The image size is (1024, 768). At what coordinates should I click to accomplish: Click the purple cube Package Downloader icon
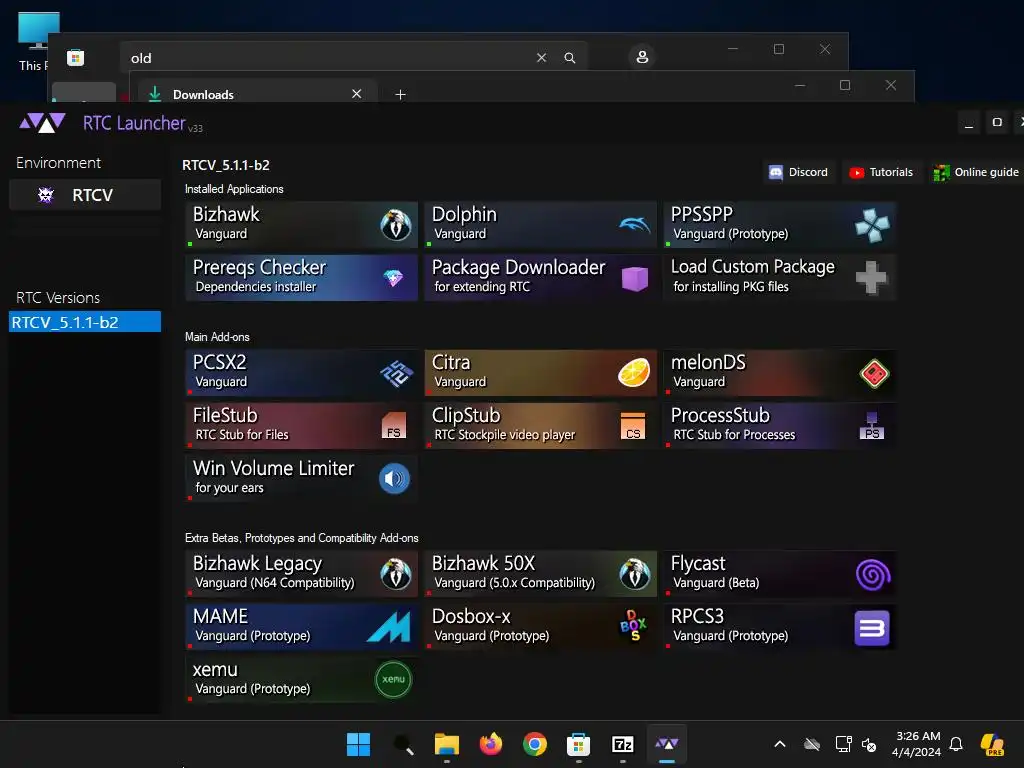click(634, 279)
